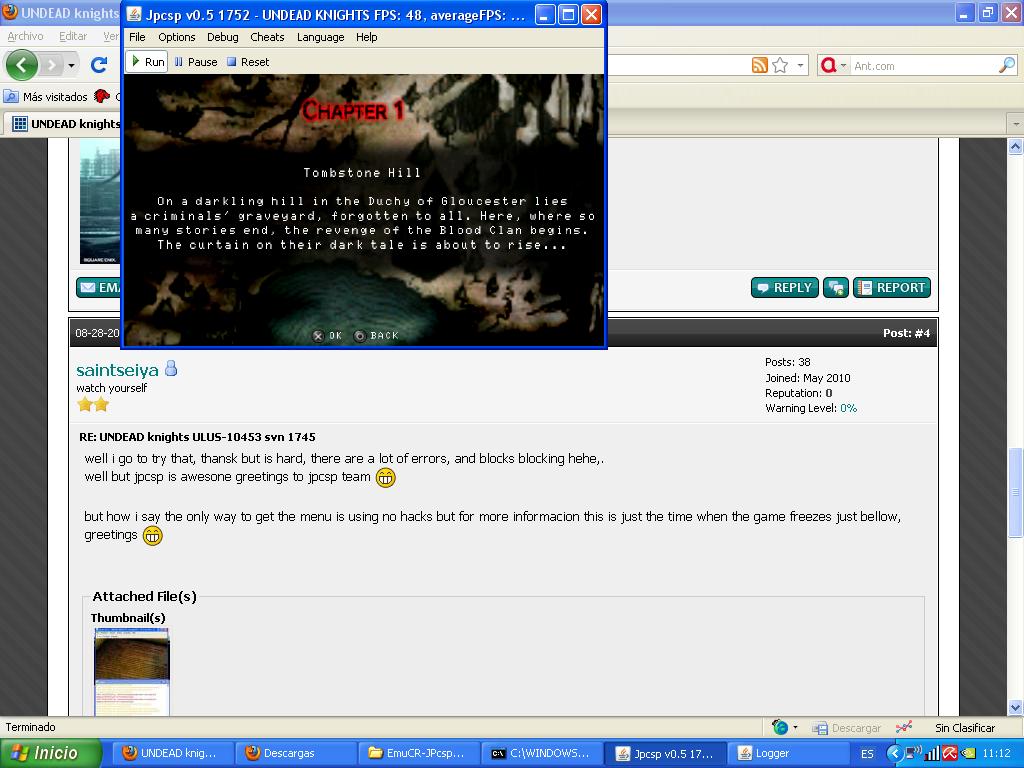The height and width of the screenshot is (768, 1024).
Task: Open the search engine selector dropdown
Action: (833, 65)
